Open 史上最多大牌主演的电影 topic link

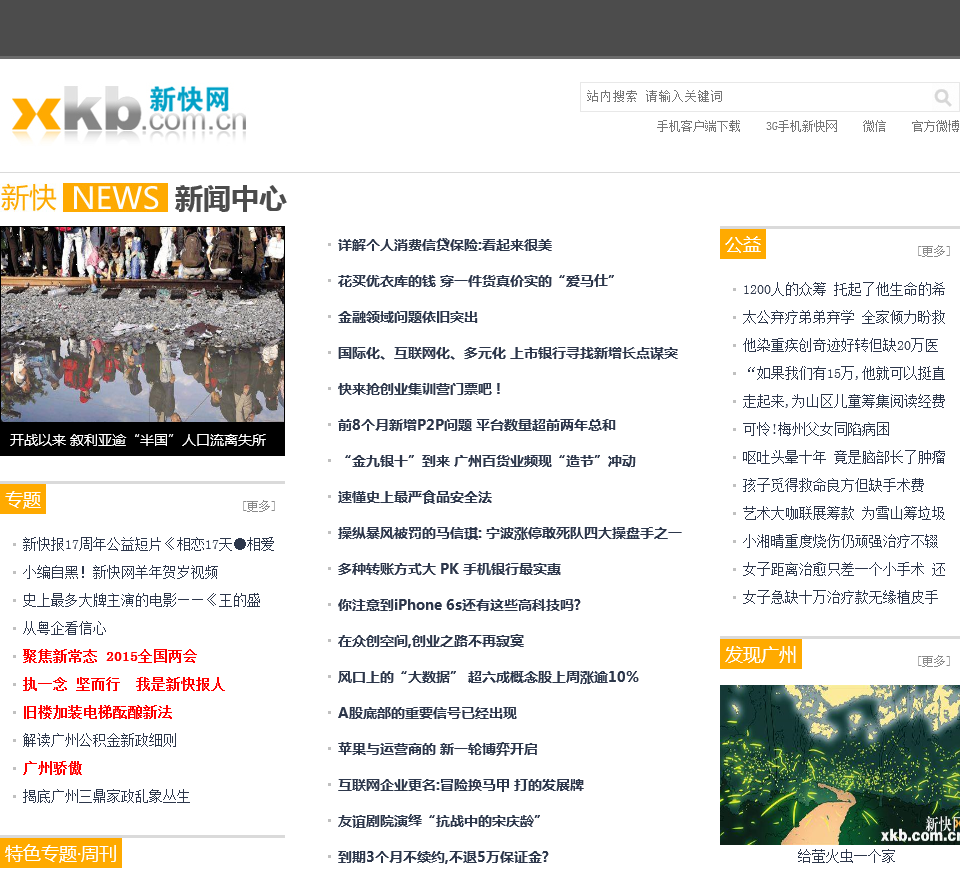click(141, 601)
